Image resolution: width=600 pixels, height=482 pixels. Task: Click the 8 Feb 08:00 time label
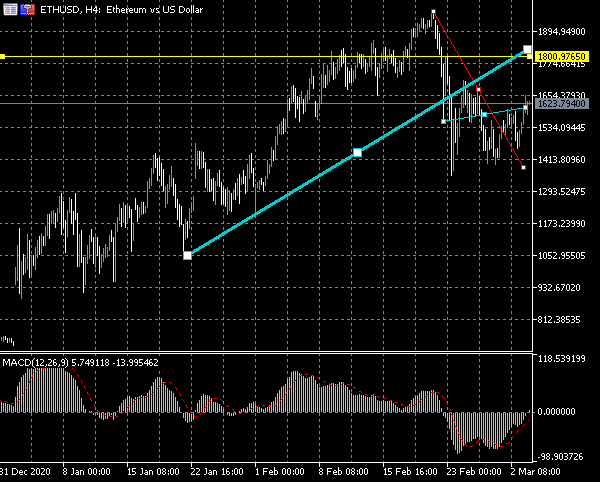coord(344,472)
